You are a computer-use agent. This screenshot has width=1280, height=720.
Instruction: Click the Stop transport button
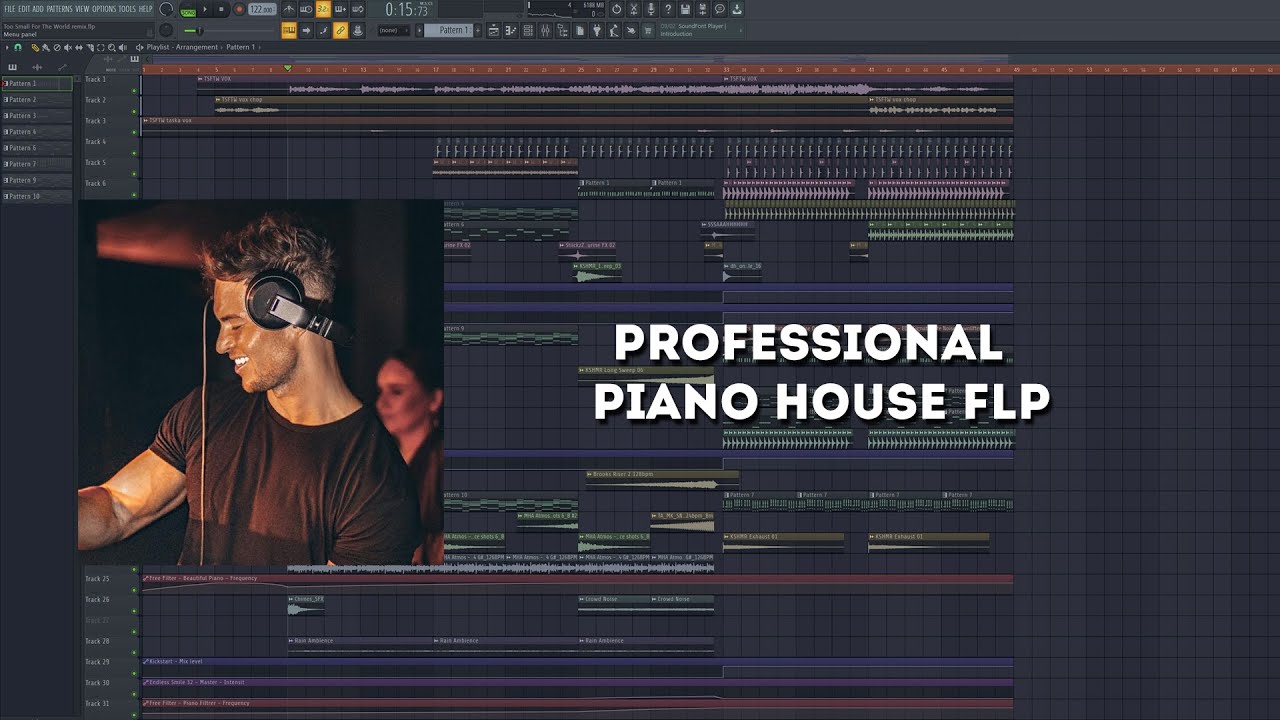[x=221, y=9]
